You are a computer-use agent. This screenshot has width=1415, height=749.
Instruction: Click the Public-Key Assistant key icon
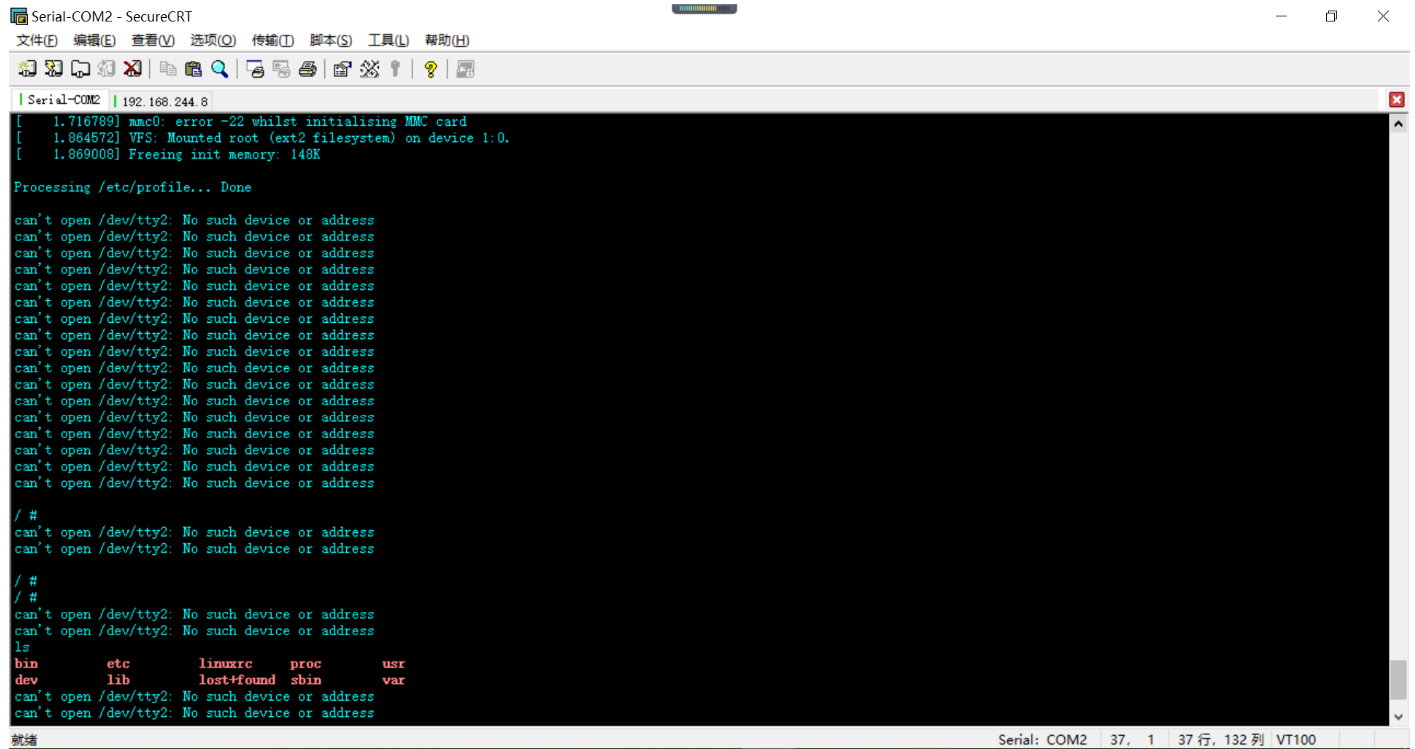point(395,69)
